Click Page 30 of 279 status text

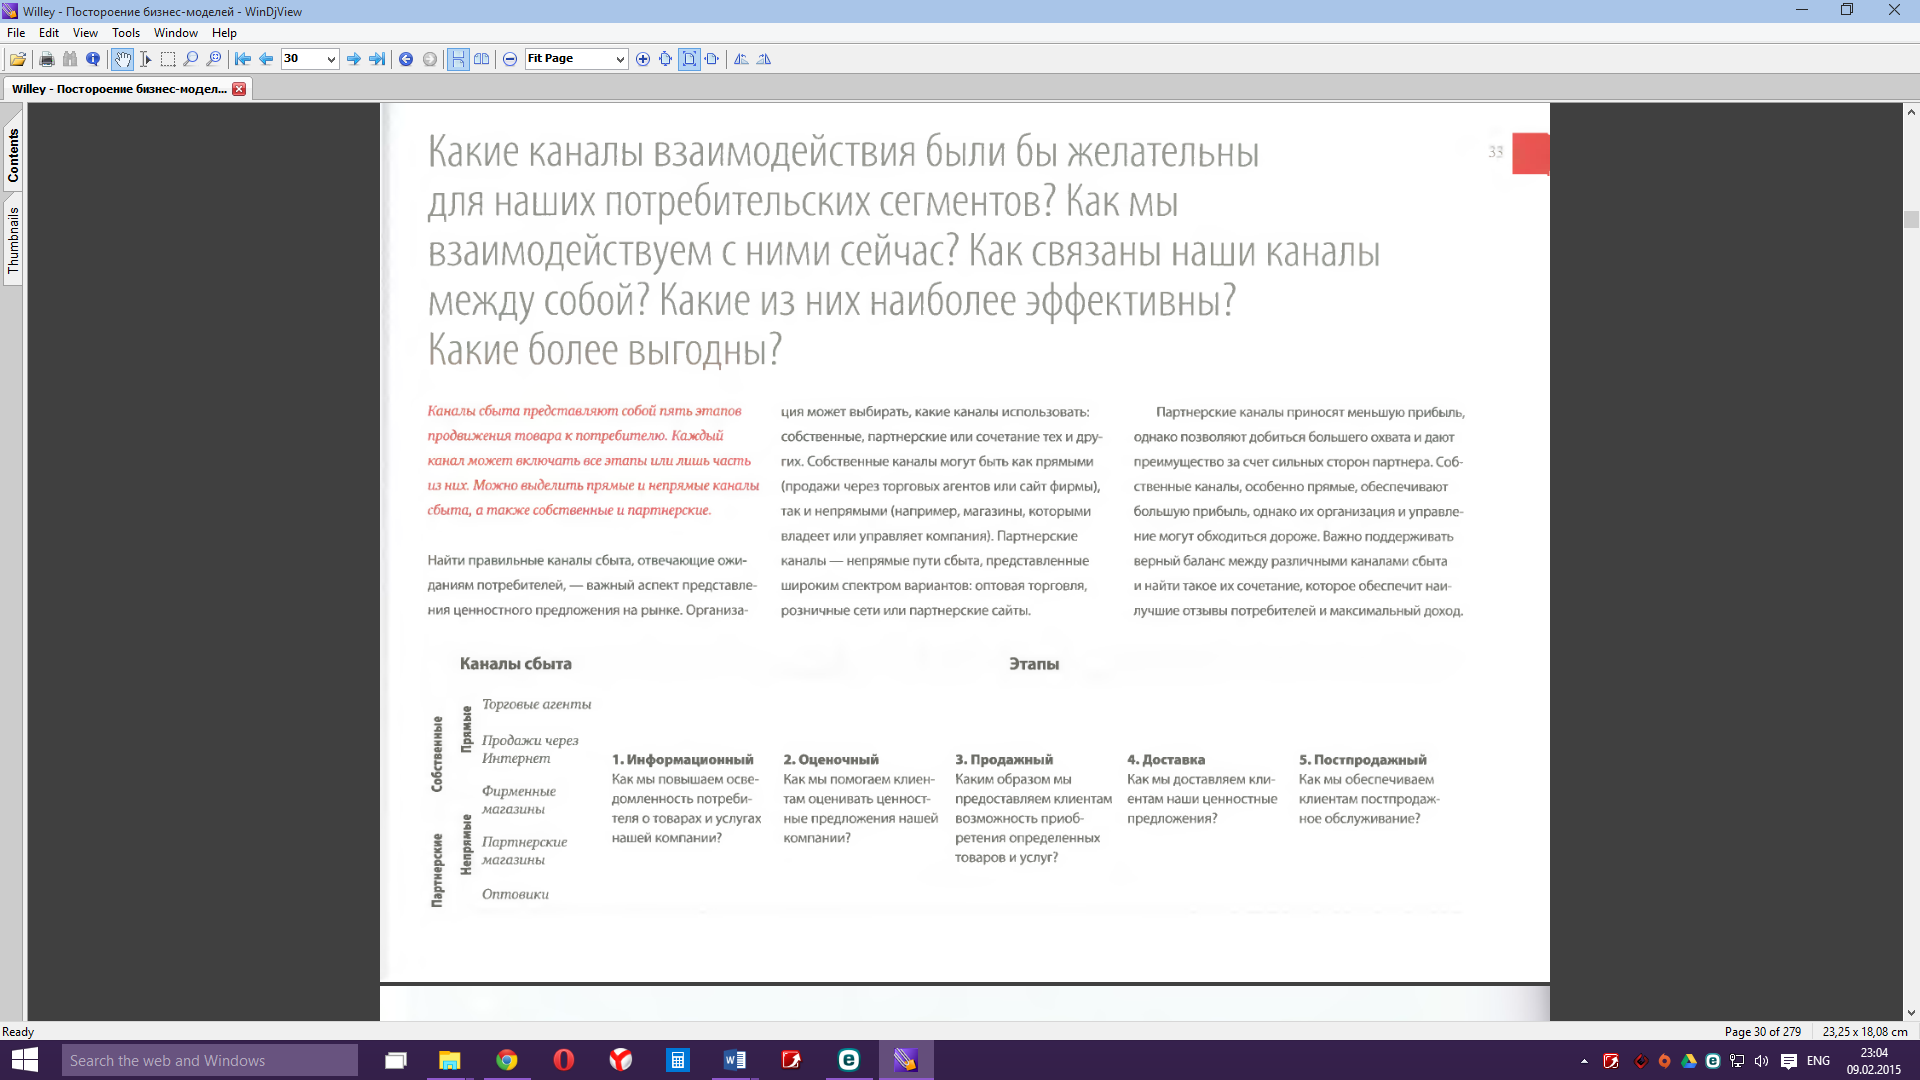coord(1762,1031)
